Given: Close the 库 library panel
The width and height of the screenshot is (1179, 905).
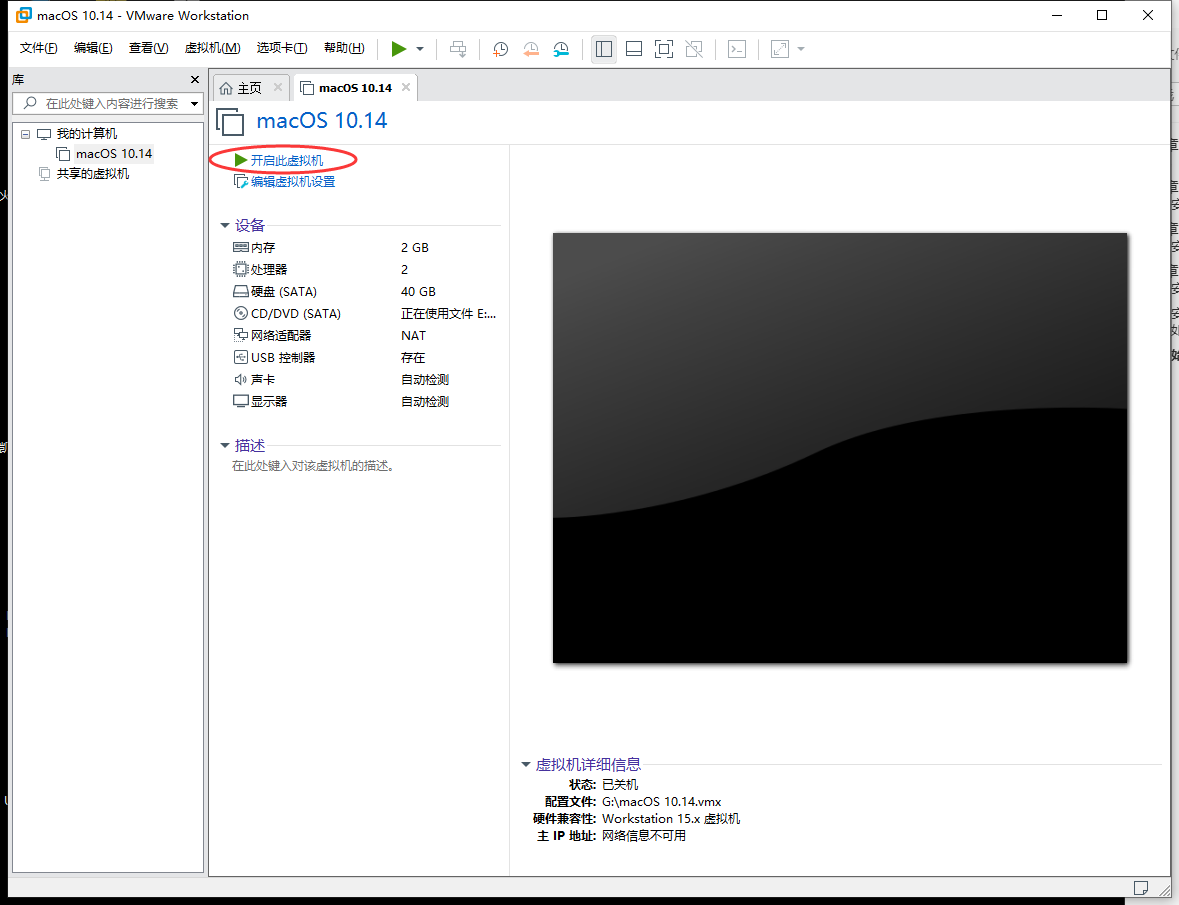Looking at the screenshot, I should 195,80.
